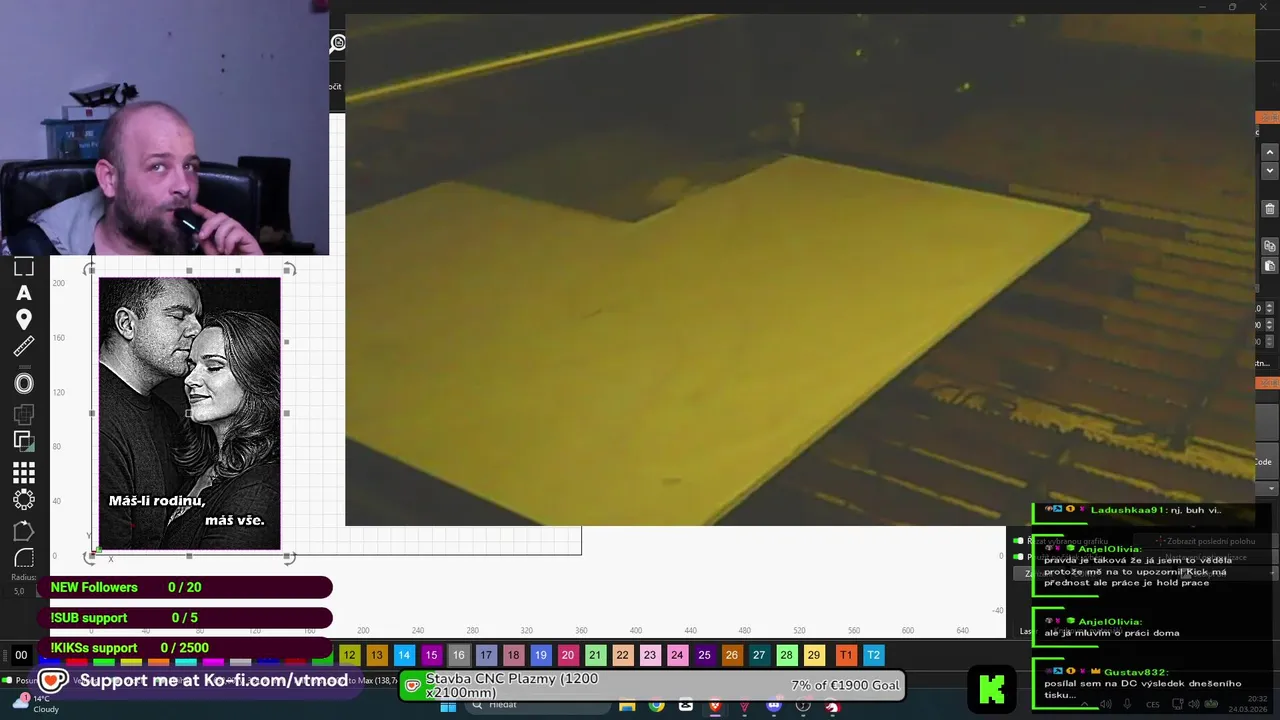The image size is (1280, 720).
Task: Pick purple layer color 15 in palette
Action: coord(431,656)
